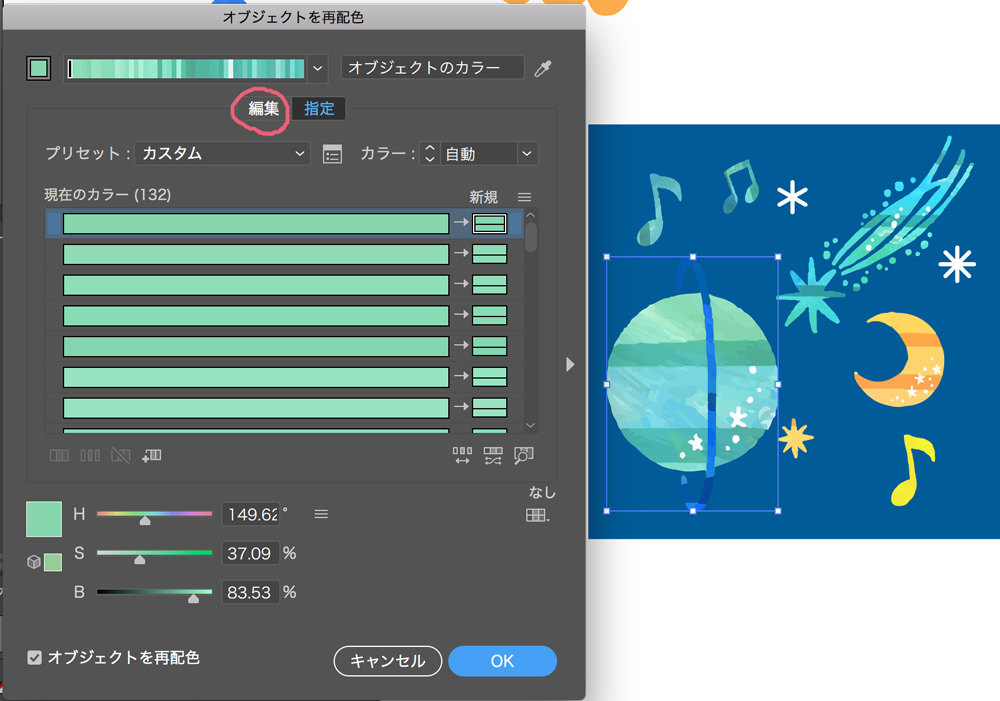Screen dimensions: 1000x701
Task: Open the カラー 自動 dropdown arrow
Action: (527, 154)
